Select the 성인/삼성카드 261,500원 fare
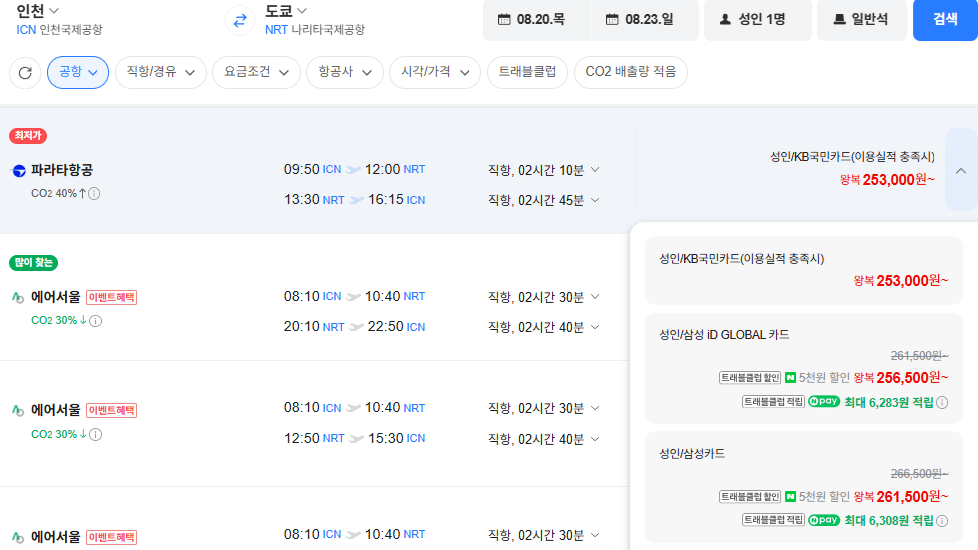 point(803,487)
